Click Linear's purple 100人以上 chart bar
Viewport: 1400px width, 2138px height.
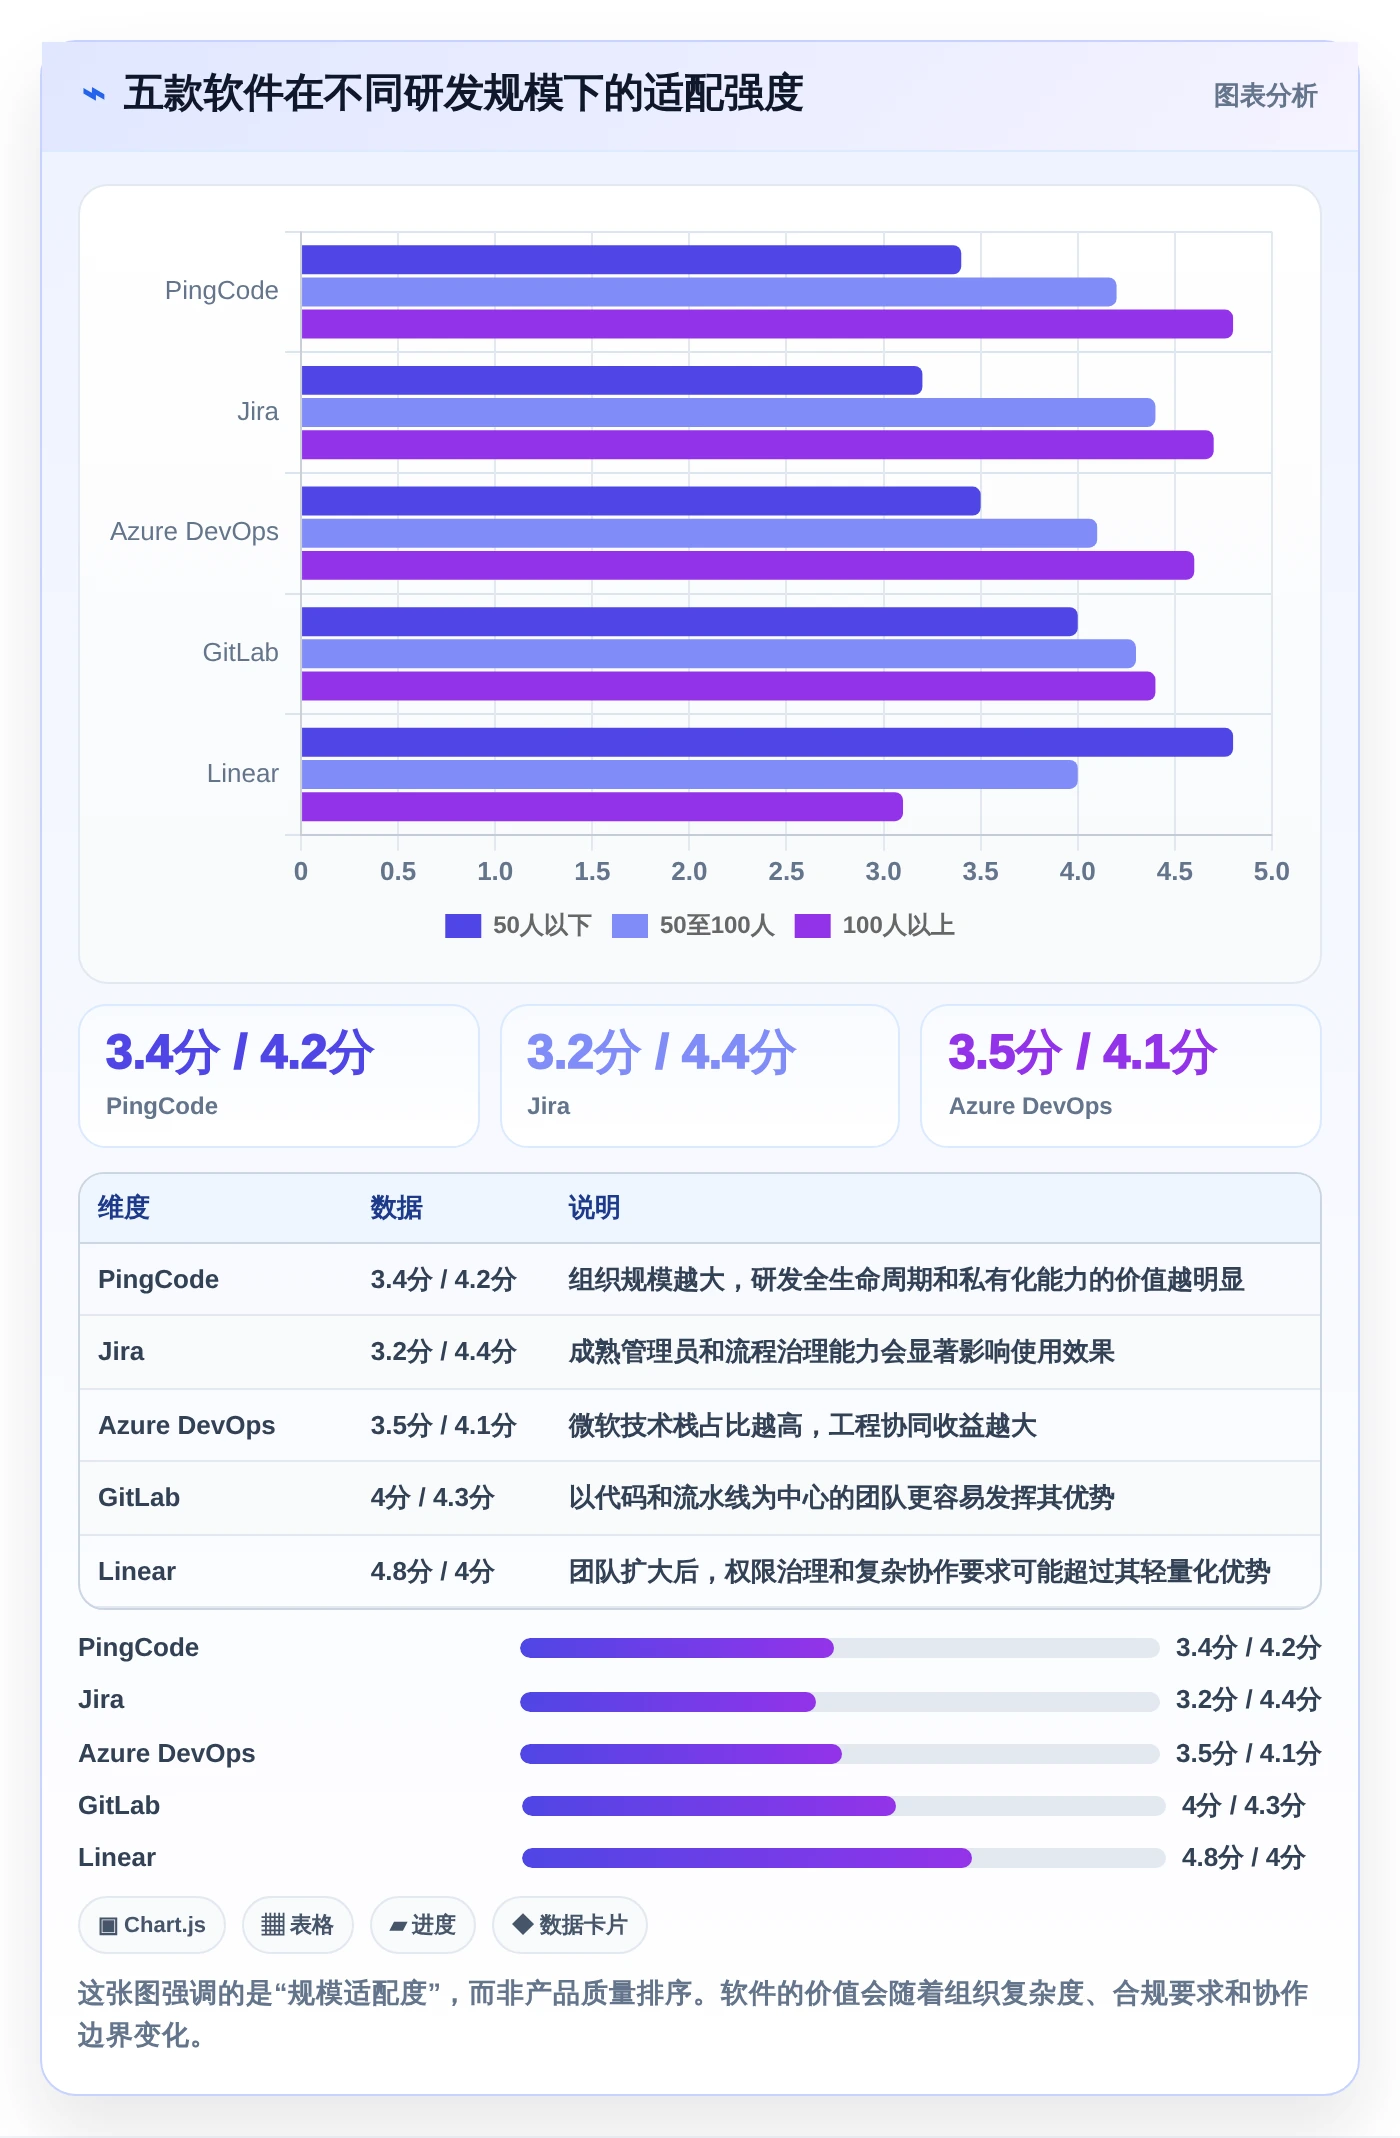(602, 807)
